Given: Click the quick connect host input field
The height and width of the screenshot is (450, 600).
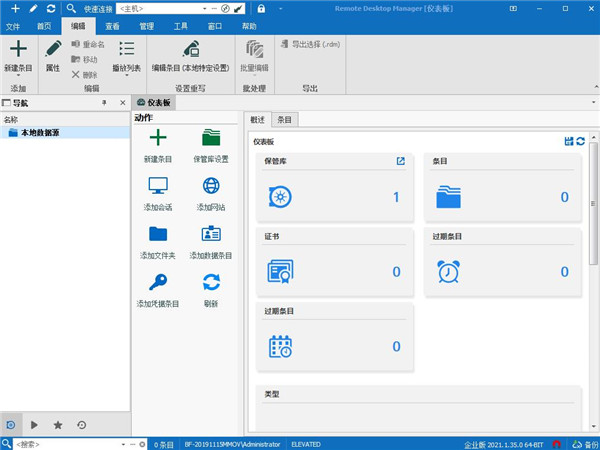Looking at the screenshot, I should (158, 8).
